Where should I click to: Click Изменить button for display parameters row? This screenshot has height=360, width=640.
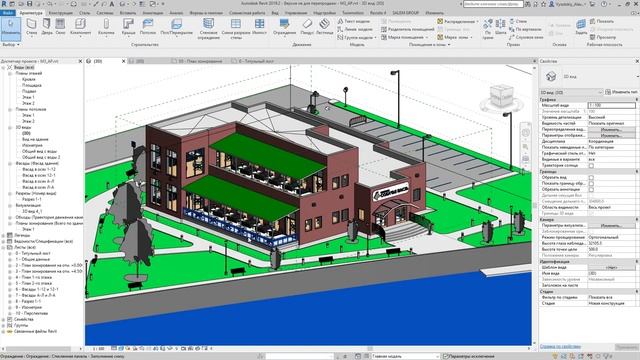[611, 136]
